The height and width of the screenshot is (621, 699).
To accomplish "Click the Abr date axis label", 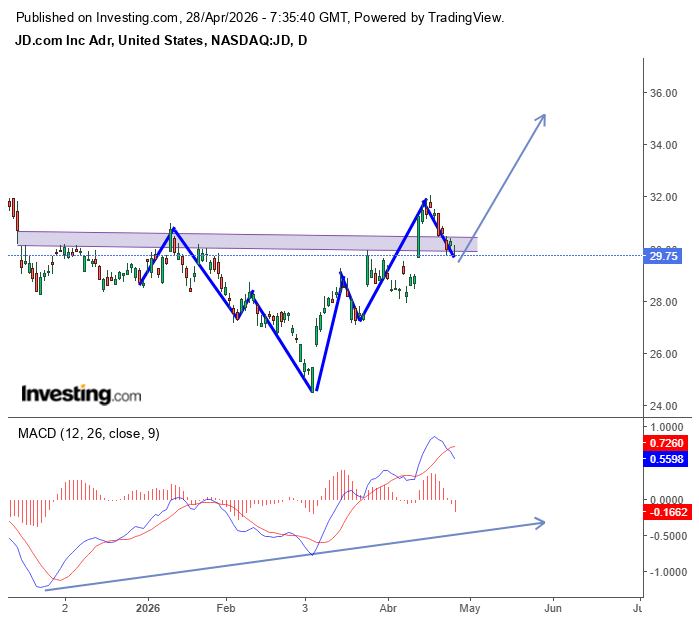I will click(388, 609).
